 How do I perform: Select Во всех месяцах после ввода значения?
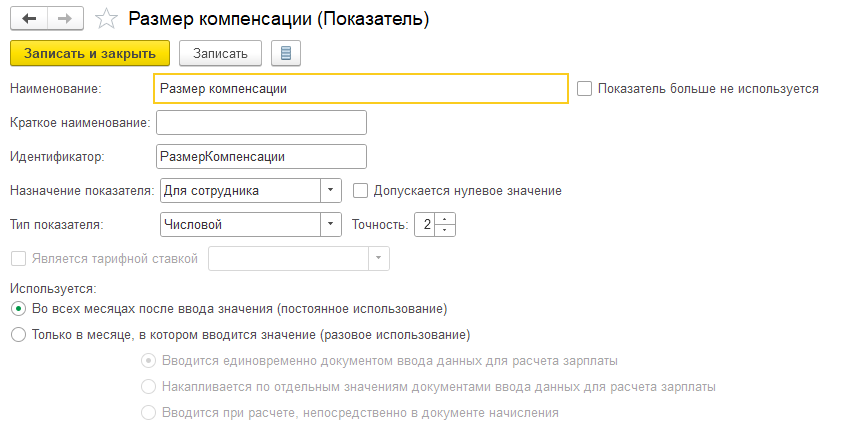click(19, 309)
